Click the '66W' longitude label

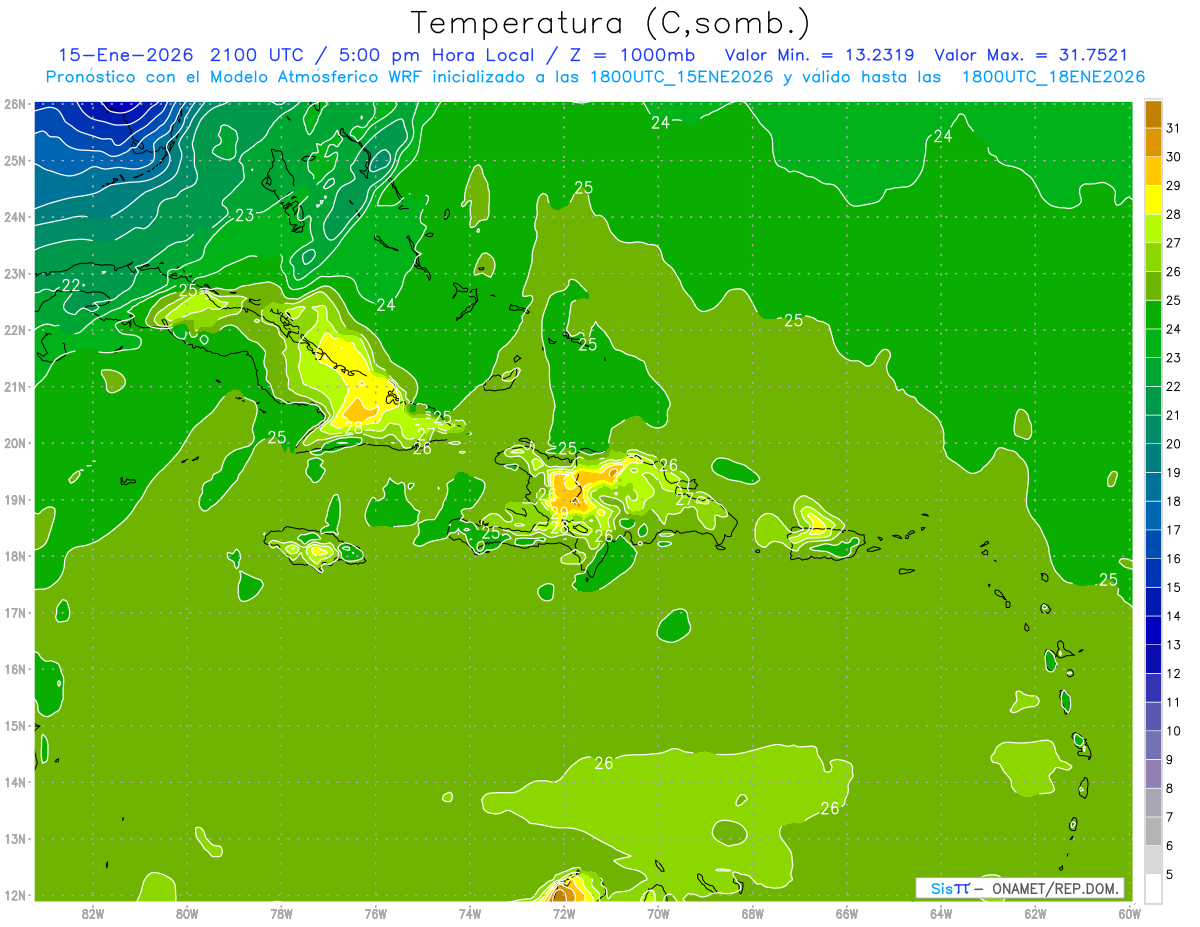[x=847, y=913]
